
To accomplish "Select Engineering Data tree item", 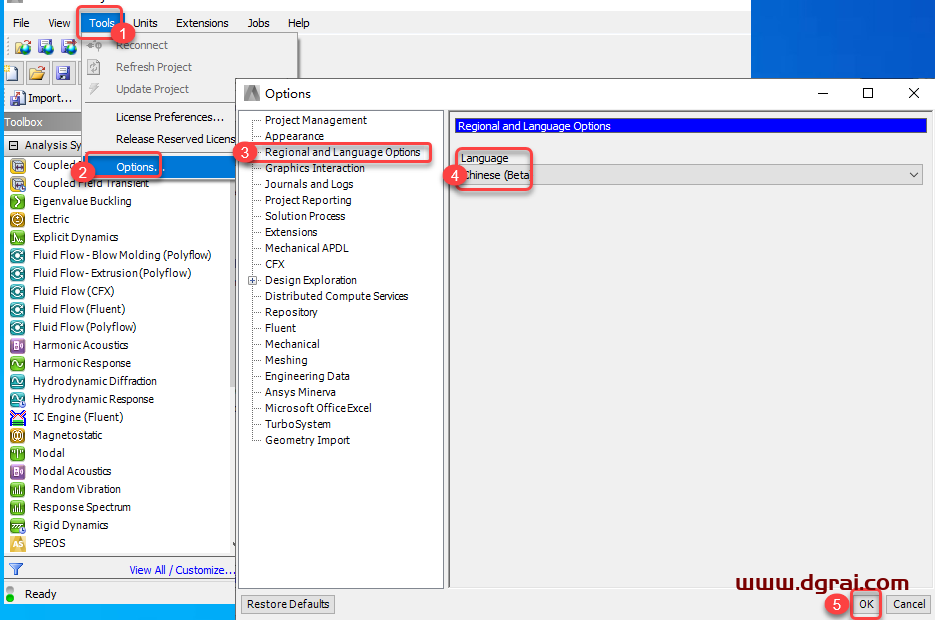I will (x=307, y=376).
